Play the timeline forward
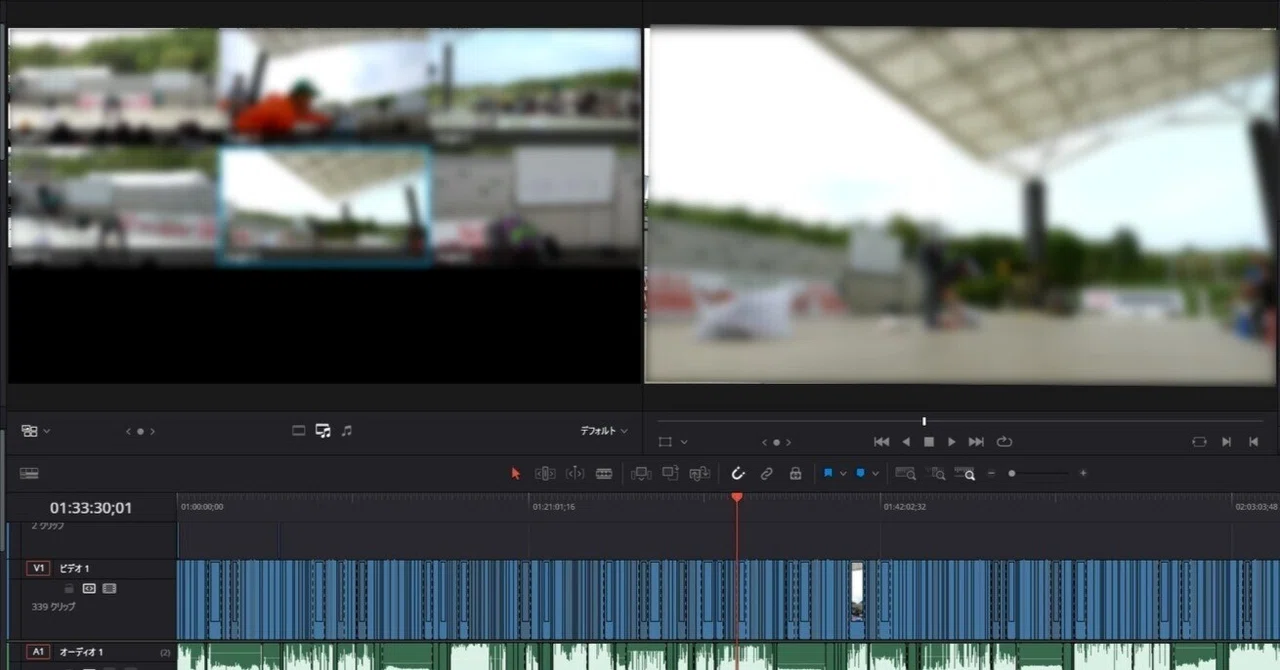 (952, 441)
